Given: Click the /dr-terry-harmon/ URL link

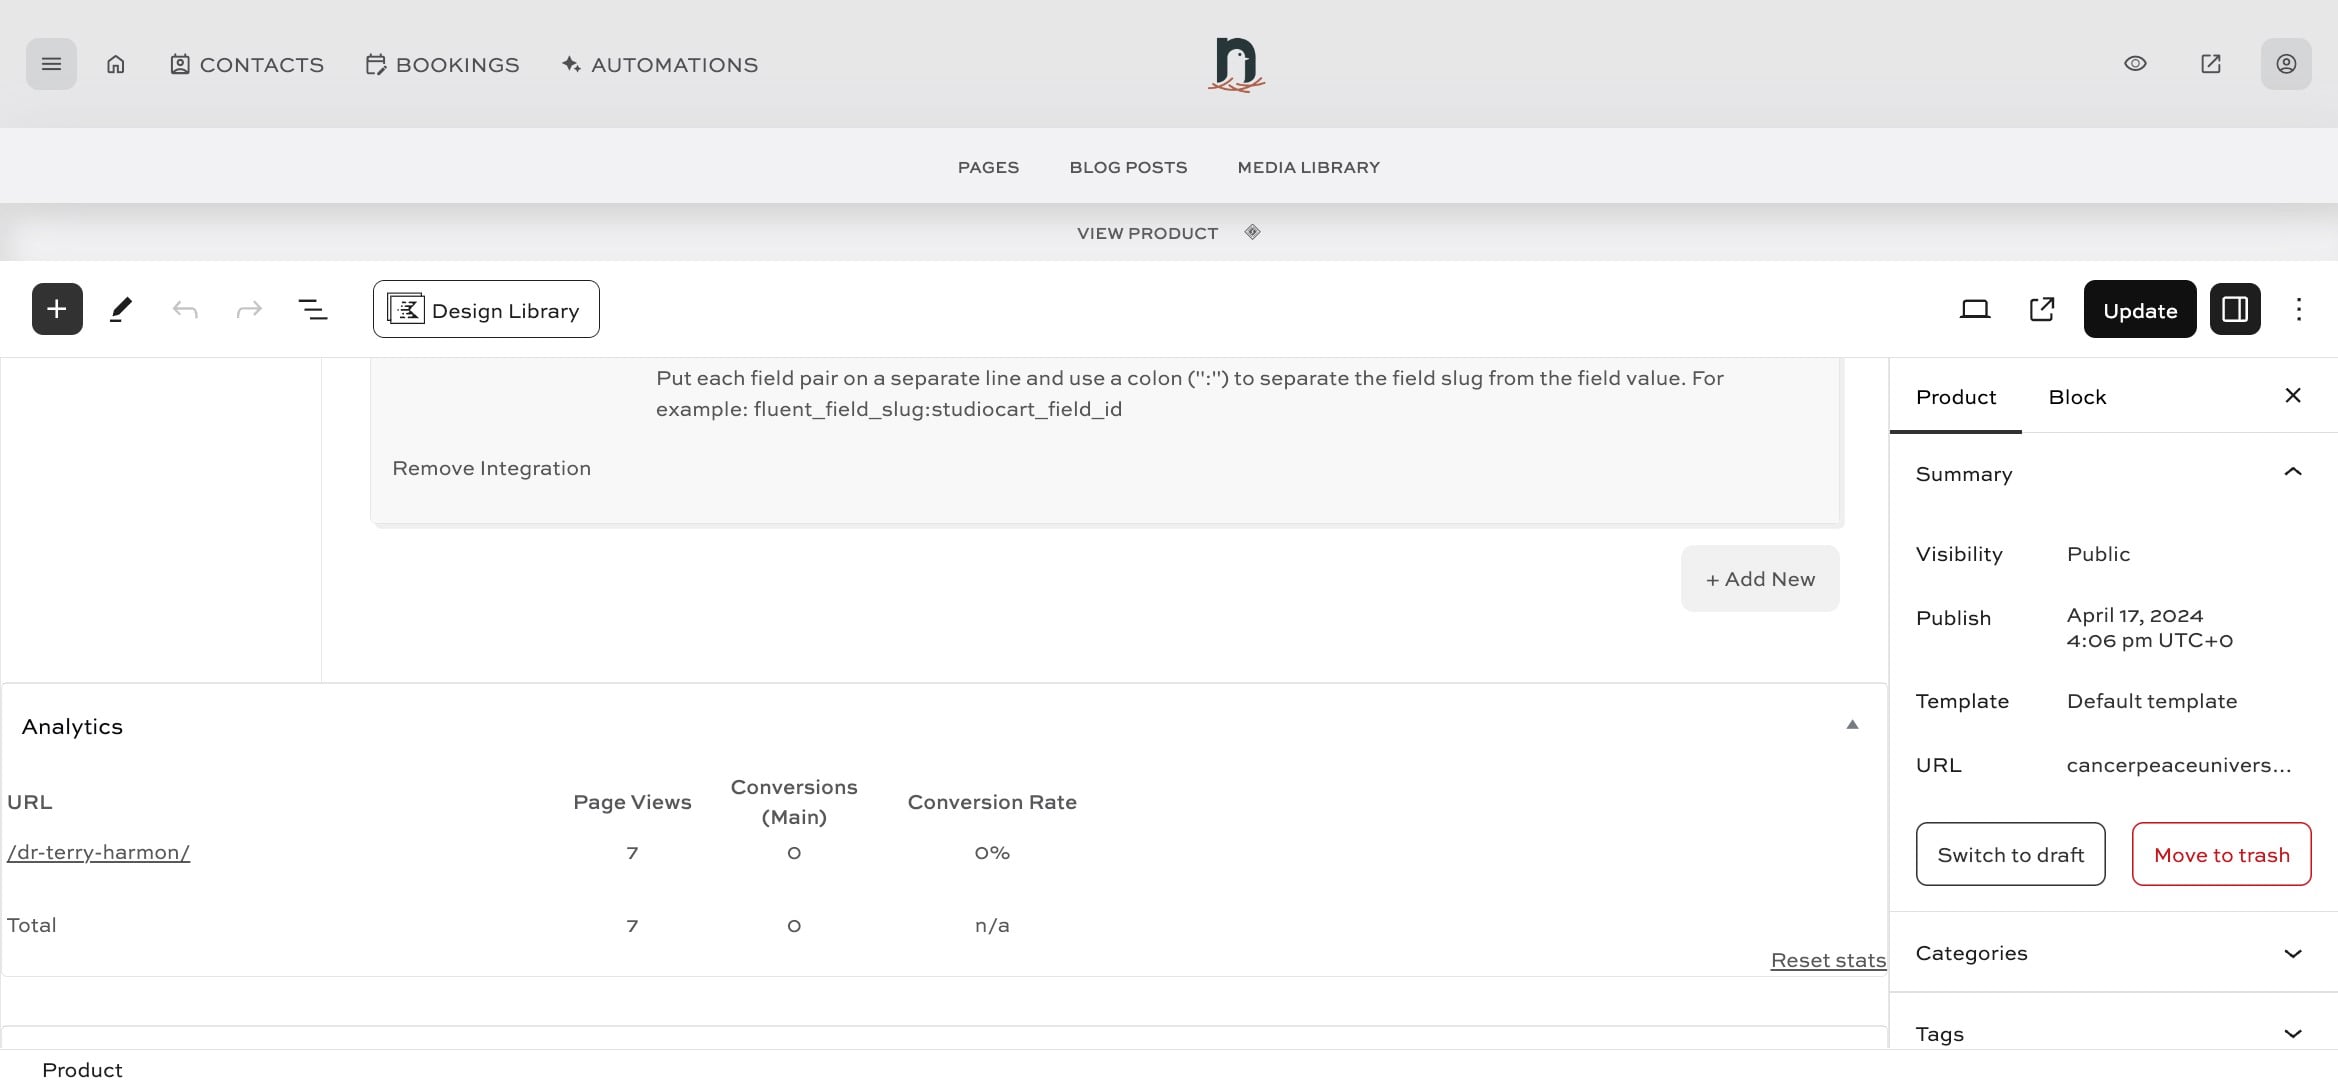Looking at the screenshot, I should [98, 853].
